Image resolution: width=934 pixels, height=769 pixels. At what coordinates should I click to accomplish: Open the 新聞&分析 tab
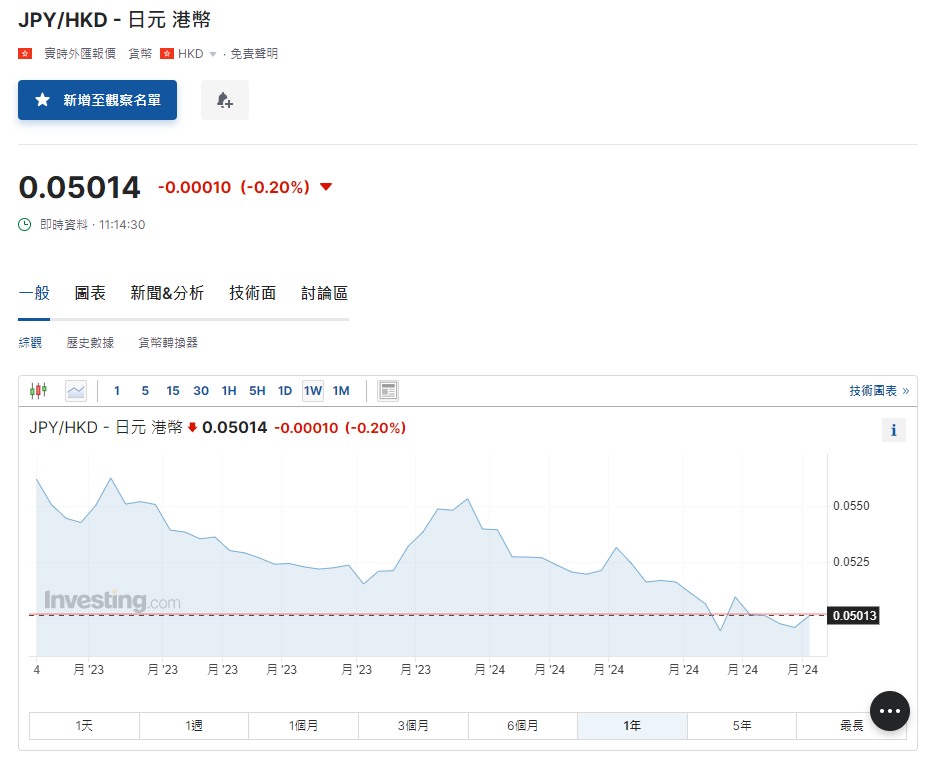click(x=166, y=293)
